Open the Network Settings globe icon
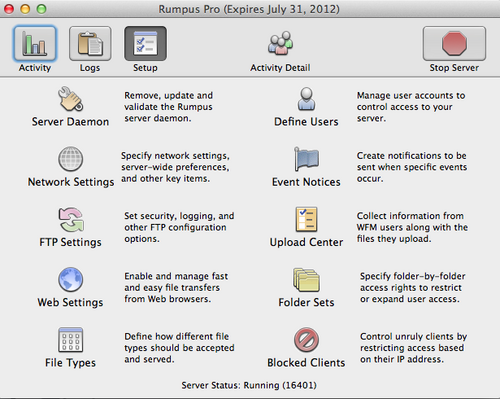Screen dimensions: 500x399 [70, 159]
